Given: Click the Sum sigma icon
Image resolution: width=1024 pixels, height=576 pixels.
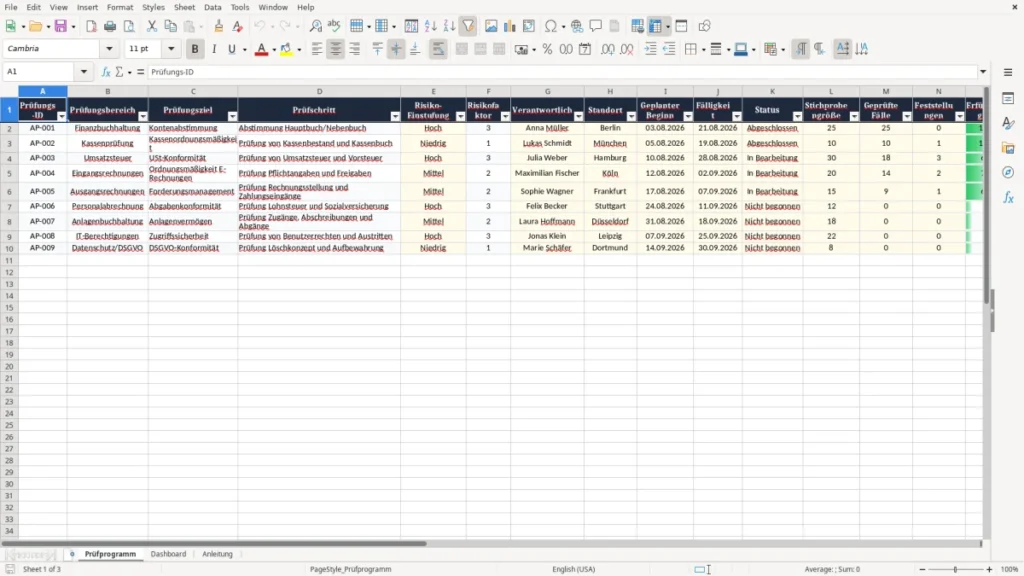Looking at the screenshot, I should (120, 72).
